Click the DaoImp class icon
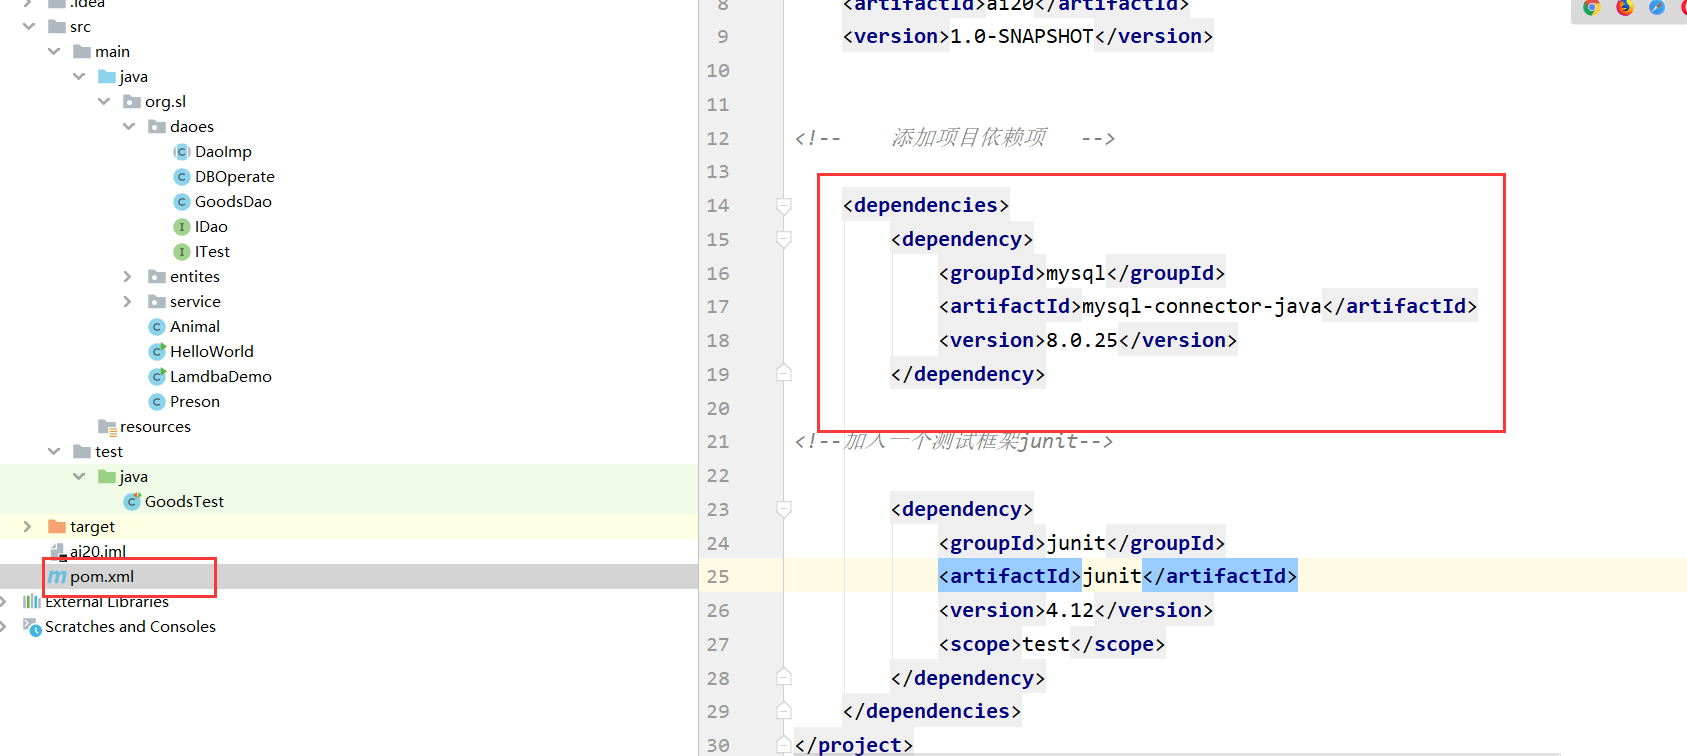1687x756 pixels. pos(182,152)
